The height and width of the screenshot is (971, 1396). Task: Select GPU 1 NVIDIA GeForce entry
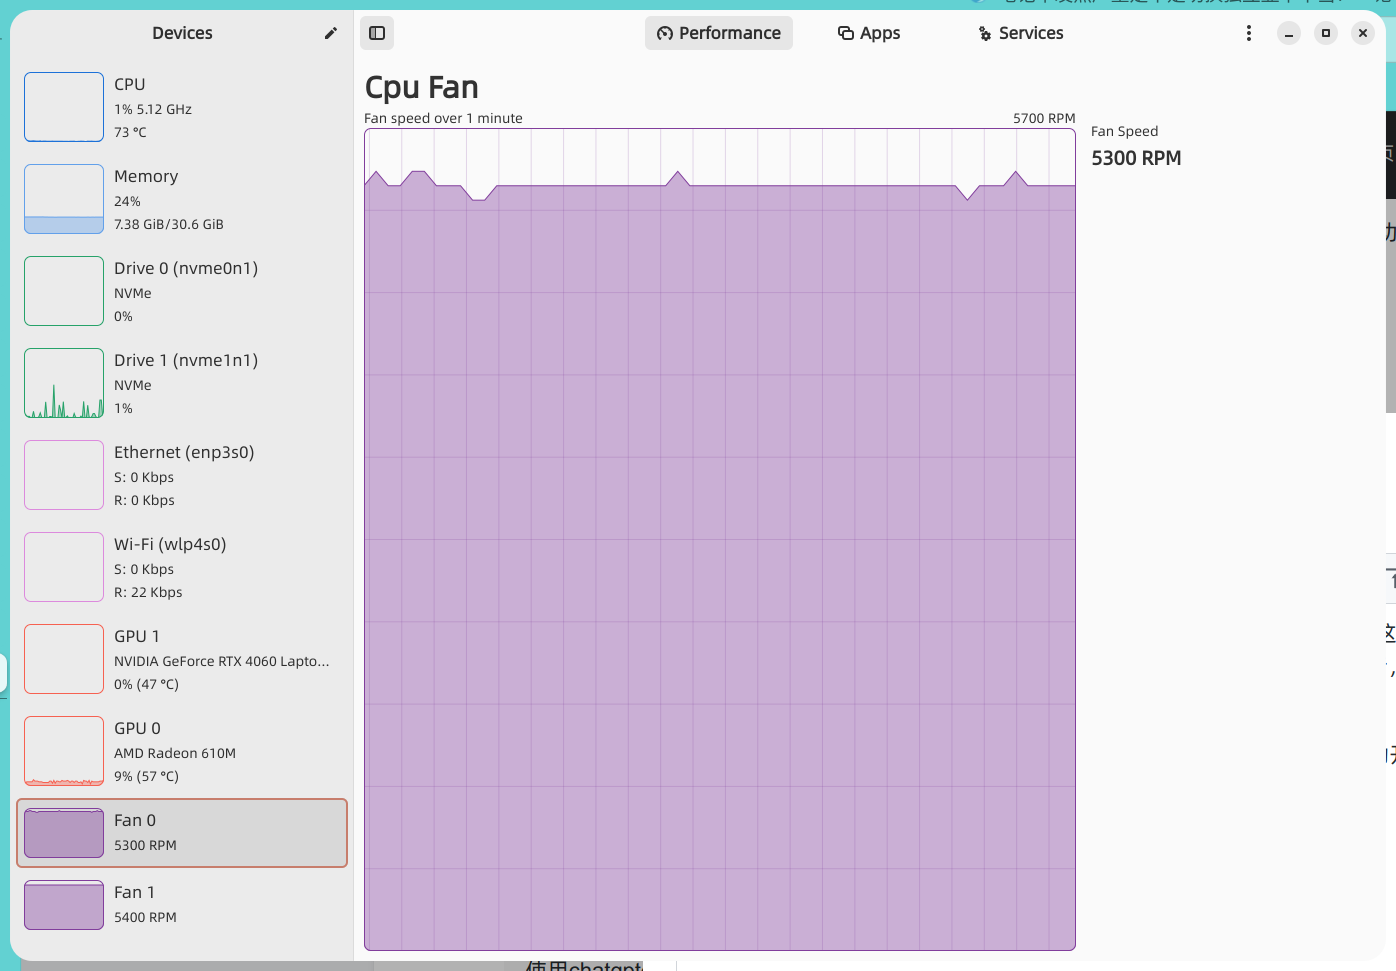point(182,659)
